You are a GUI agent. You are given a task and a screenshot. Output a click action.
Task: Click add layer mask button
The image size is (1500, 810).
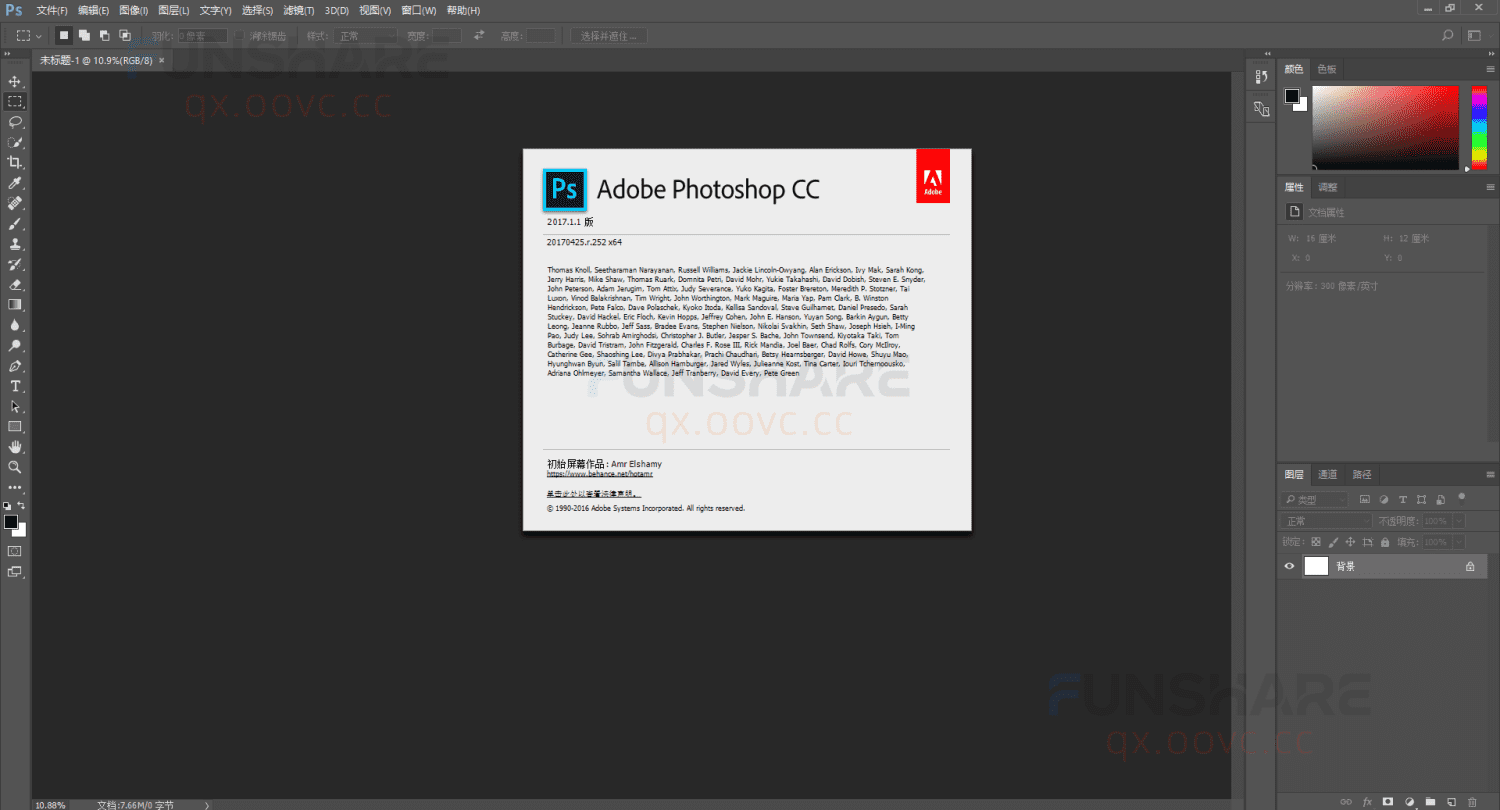pyautogui.click(x=1388, y=801)
